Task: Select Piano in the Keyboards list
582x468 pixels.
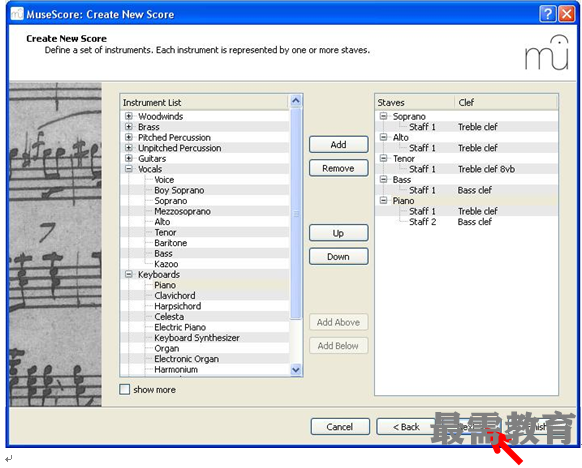Action: (165, 285)
